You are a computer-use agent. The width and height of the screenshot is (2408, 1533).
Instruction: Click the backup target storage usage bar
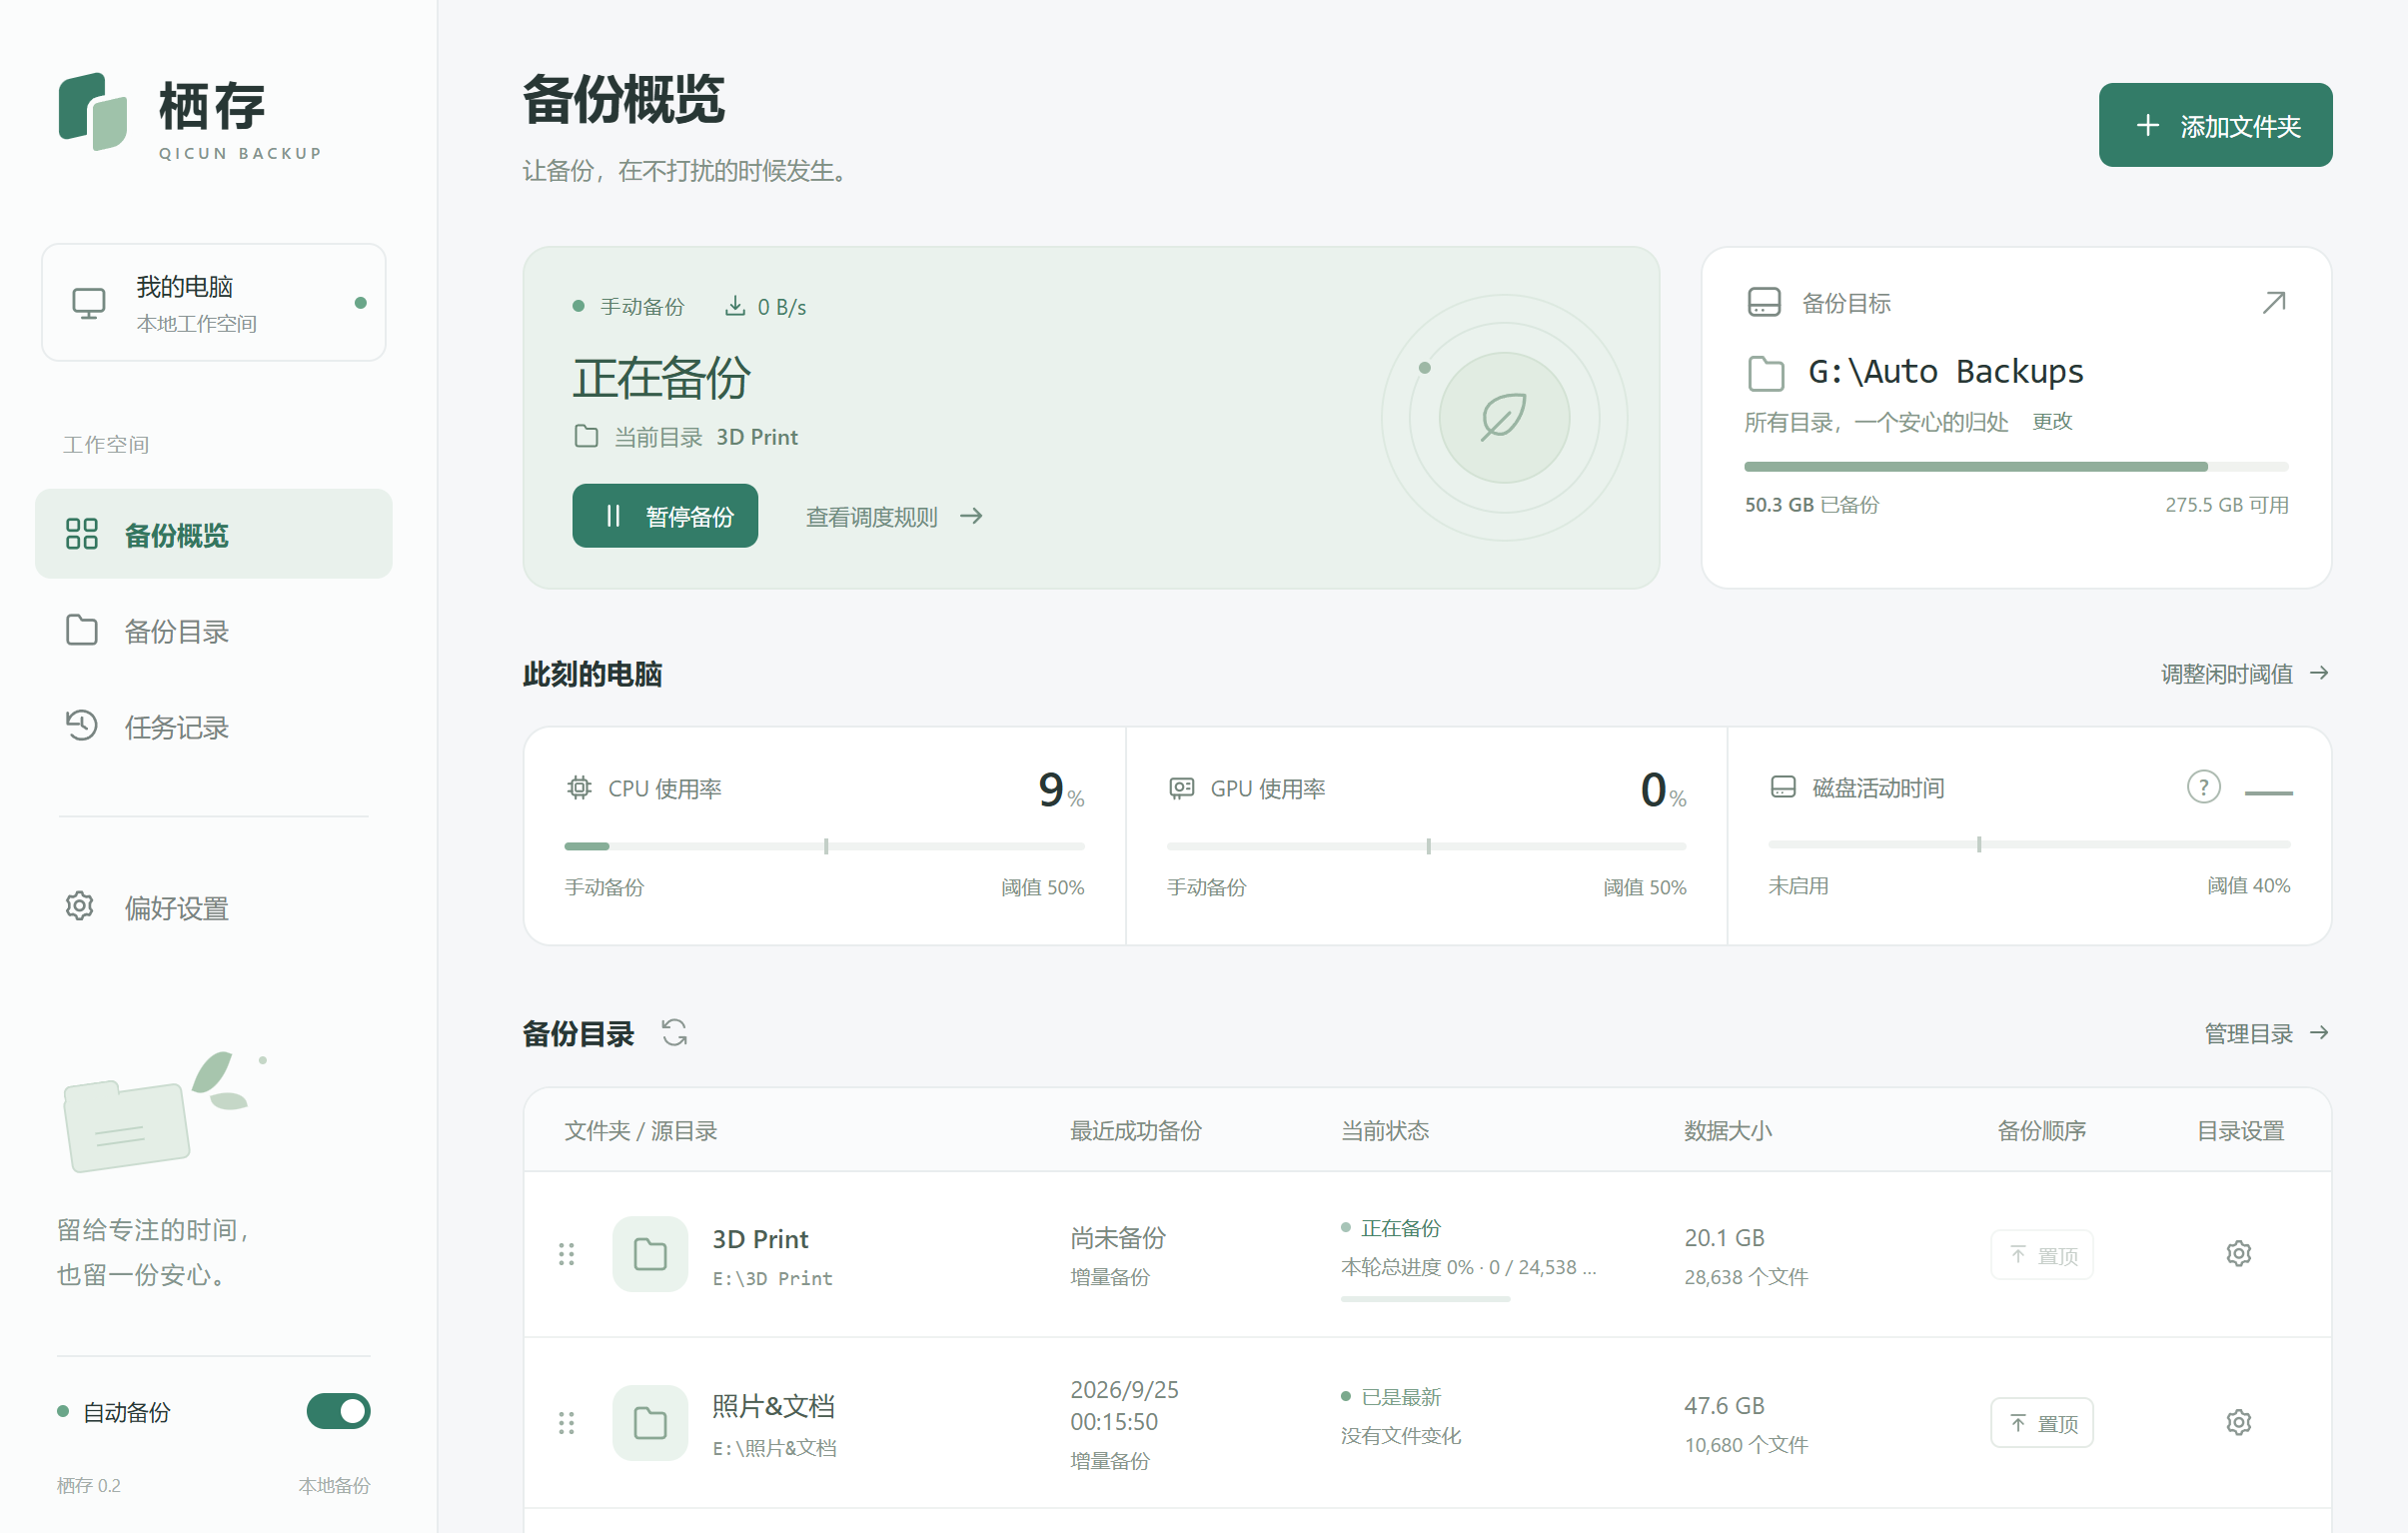pos(2016,466)
